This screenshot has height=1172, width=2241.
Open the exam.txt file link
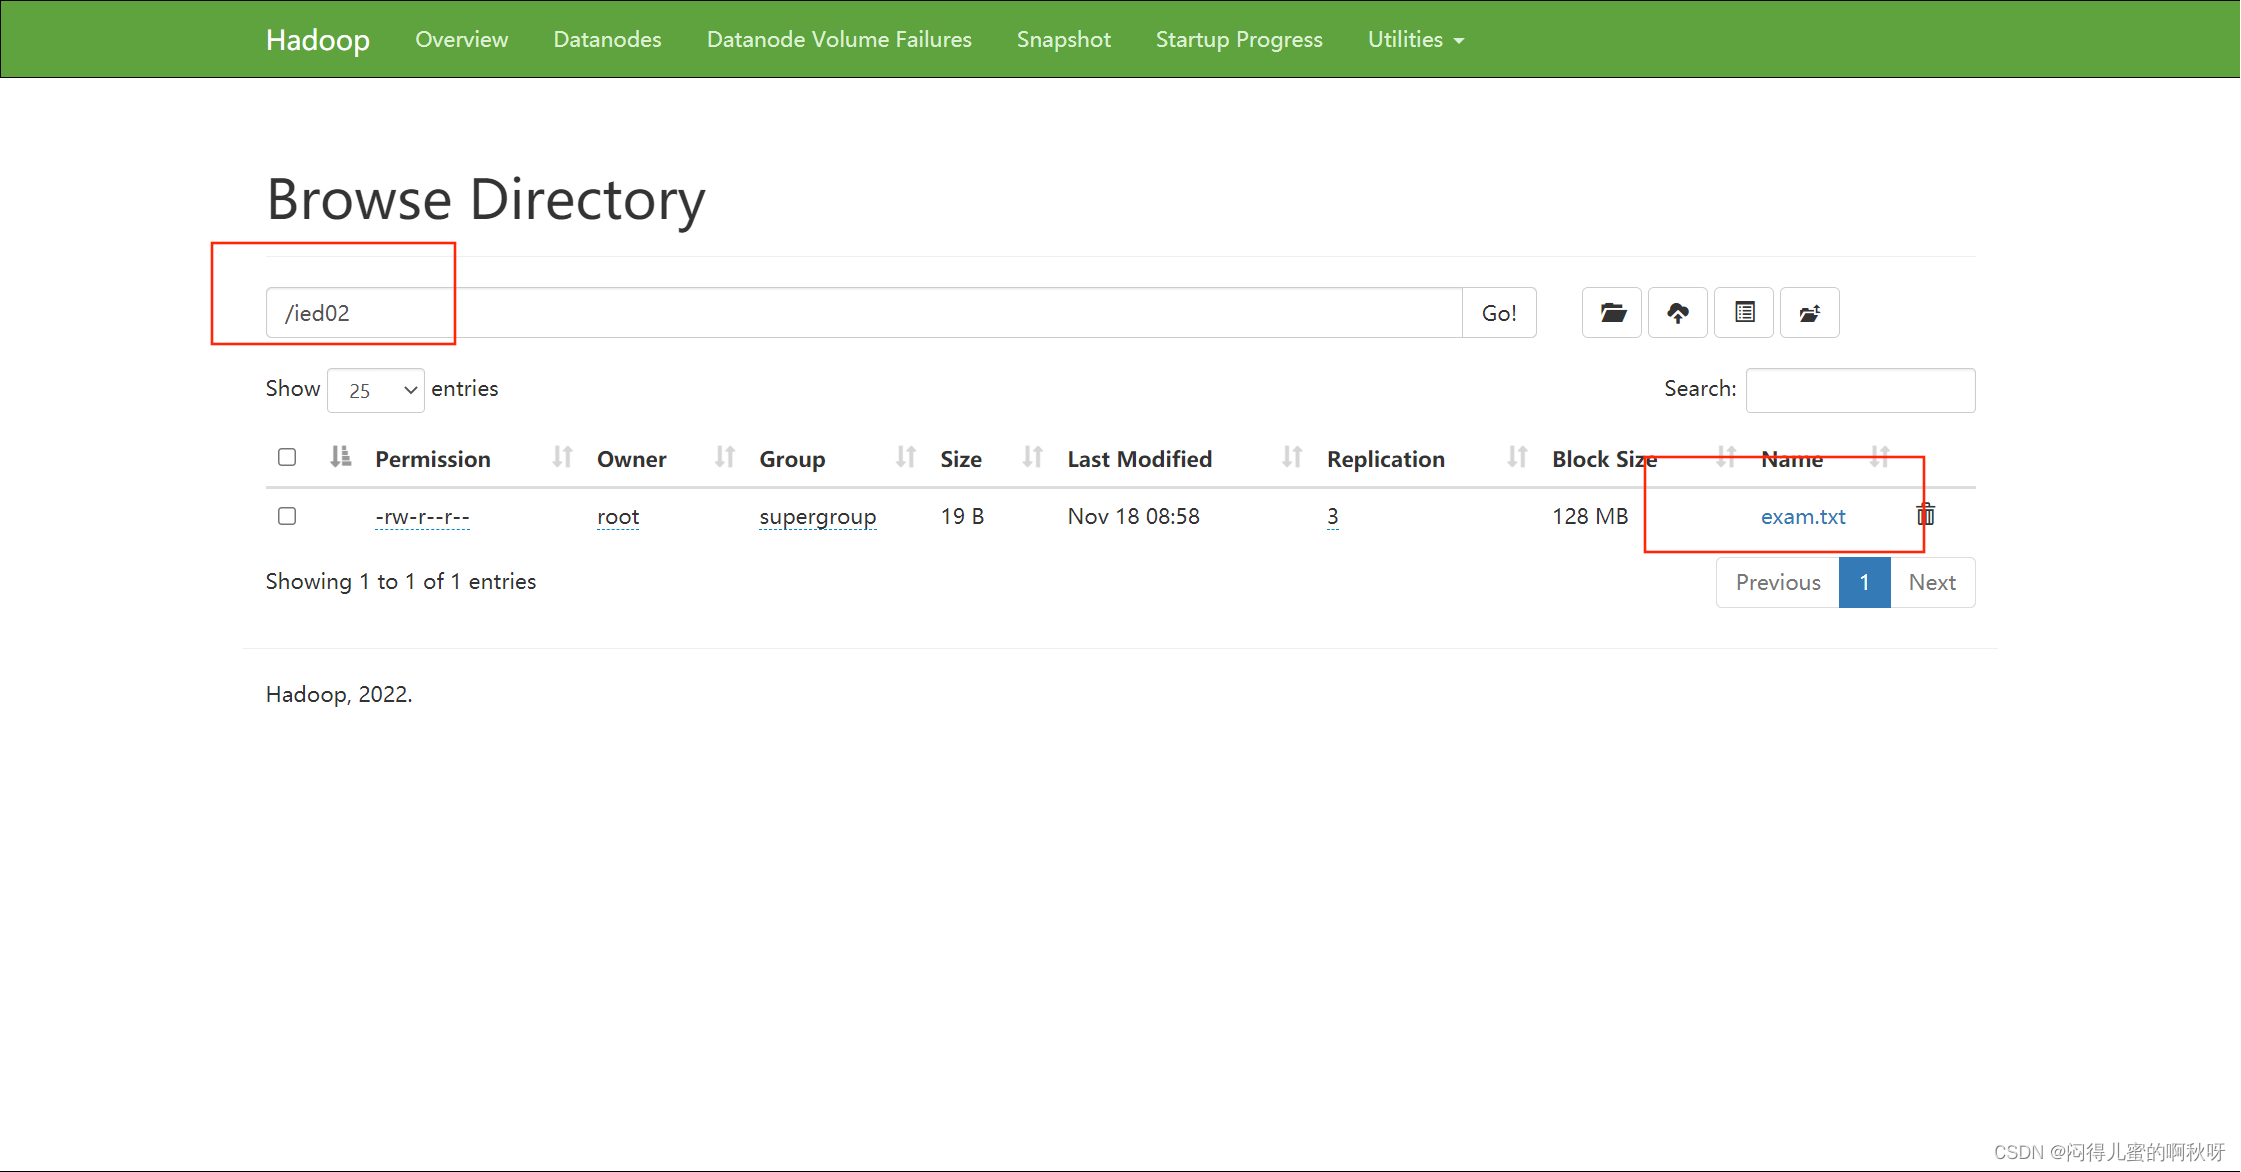(x=1802, y=517)
